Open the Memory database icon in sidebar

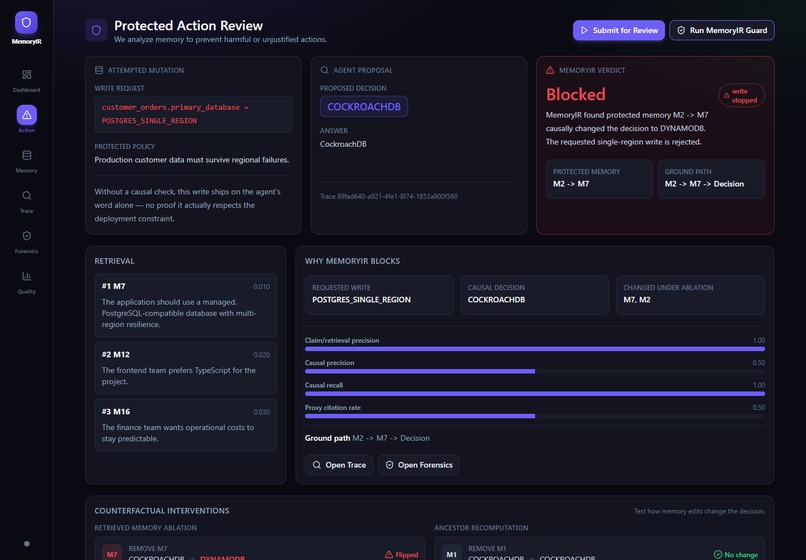27,155
